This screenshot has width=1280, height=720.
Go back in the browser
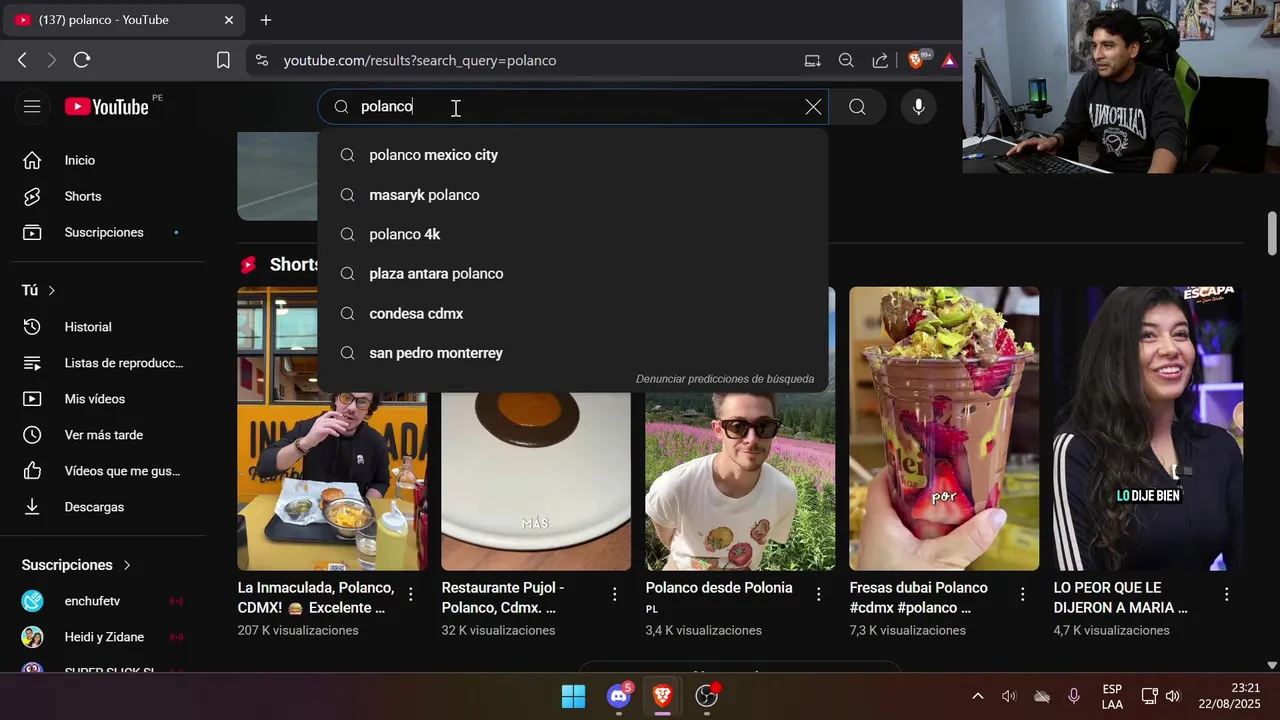(22, 60)
